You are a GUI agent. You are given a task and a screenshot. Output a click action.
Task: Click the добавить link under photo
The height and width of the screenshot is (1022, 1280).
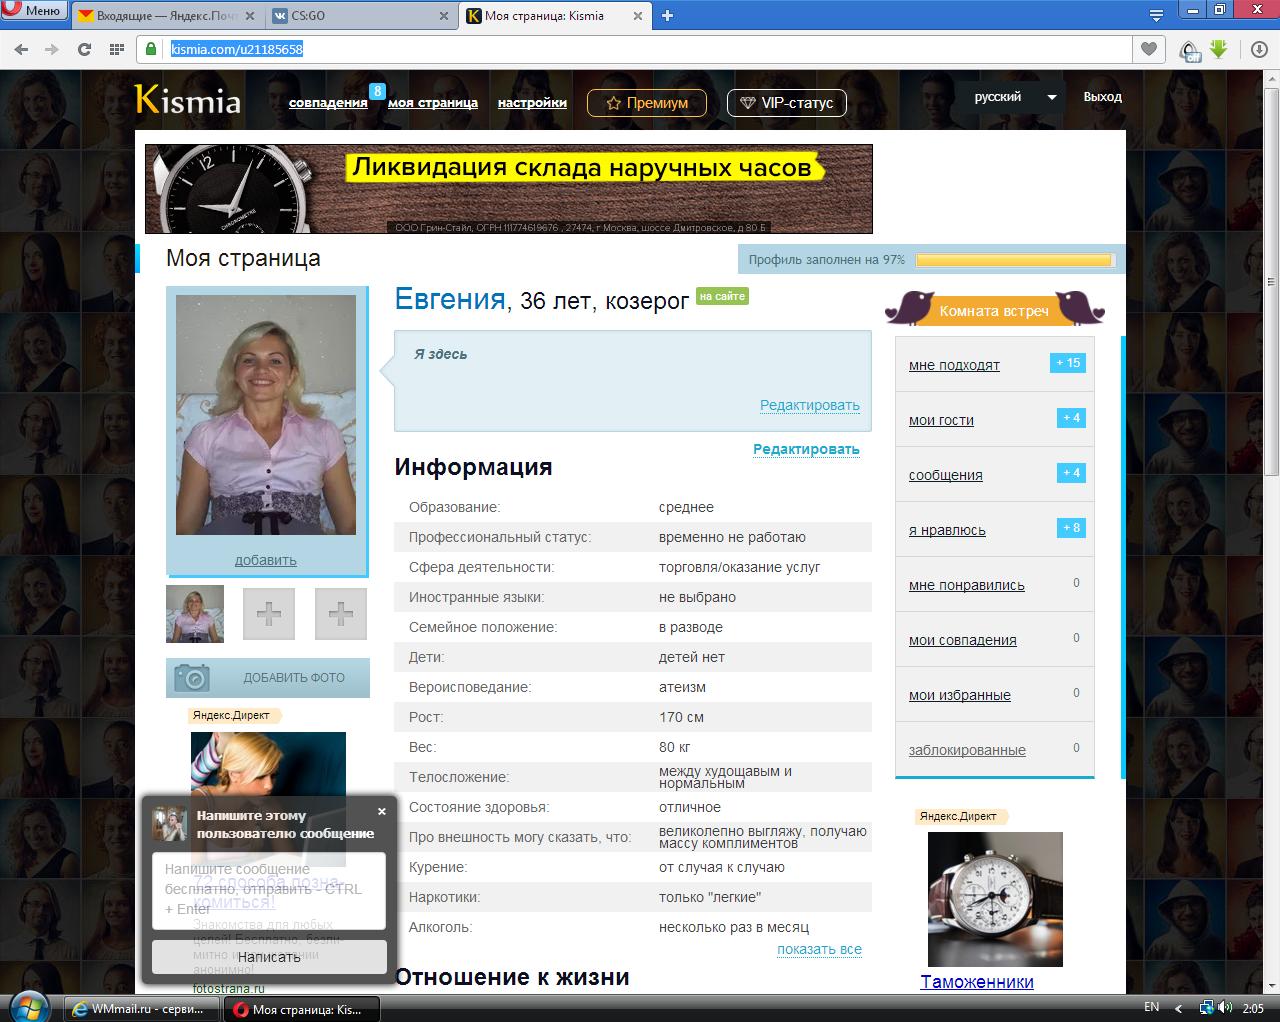tap(266, 560)
